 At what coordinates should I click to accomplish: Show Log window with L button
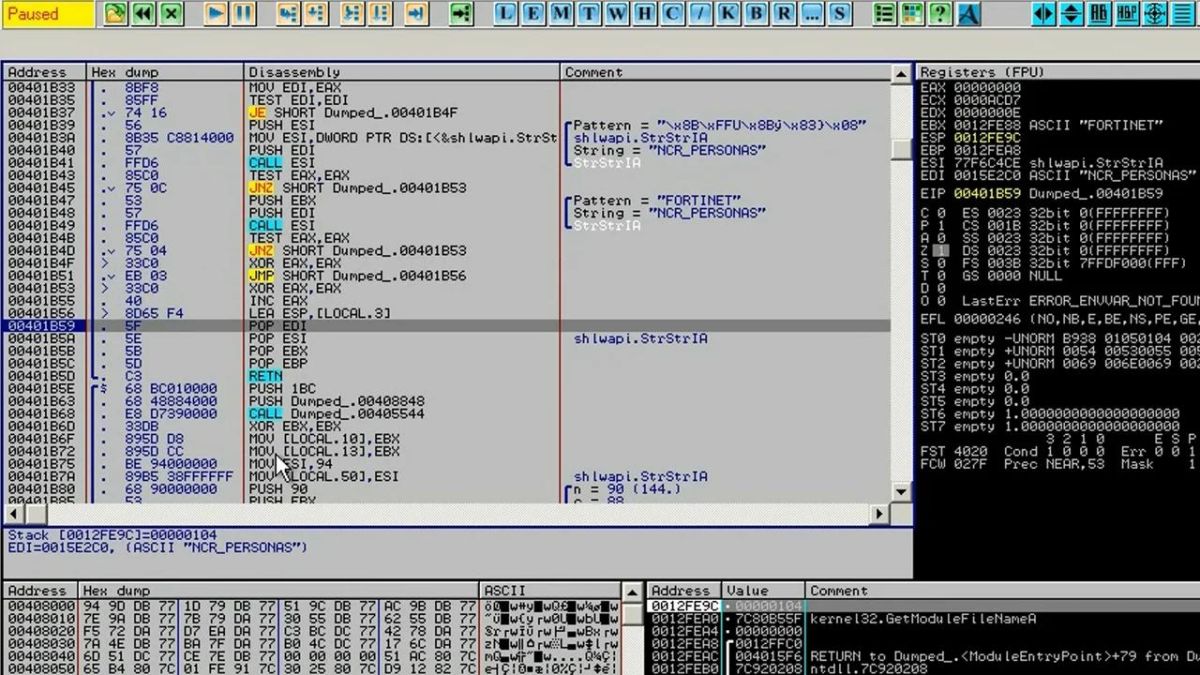(507, 14)
